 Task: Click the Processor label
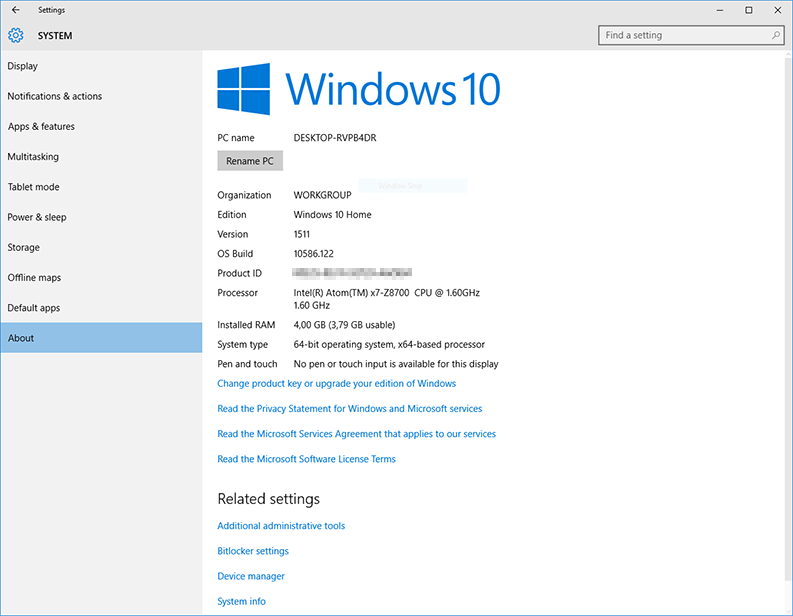click(238, 293)
